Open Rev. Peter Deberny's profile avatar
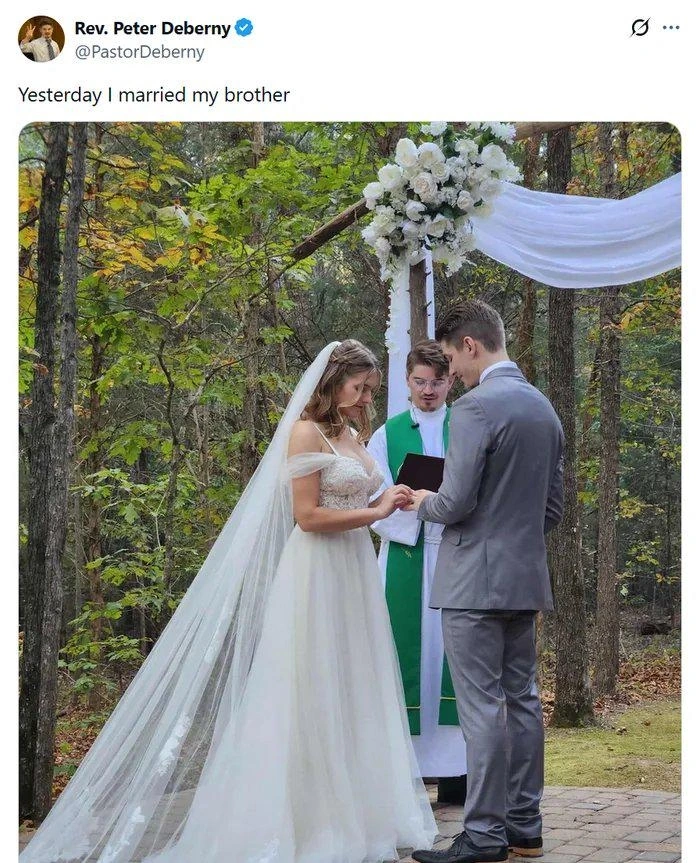Viewport: 700px width, 863px height. (x=41, y=39)
